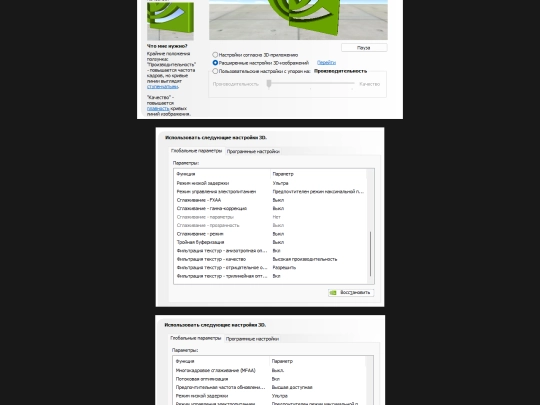Select the greyed 'Сглаживание - прозрачность' row
Image resolution: width=540 pixels, height=405 pixels.
(x=270, y=225)
